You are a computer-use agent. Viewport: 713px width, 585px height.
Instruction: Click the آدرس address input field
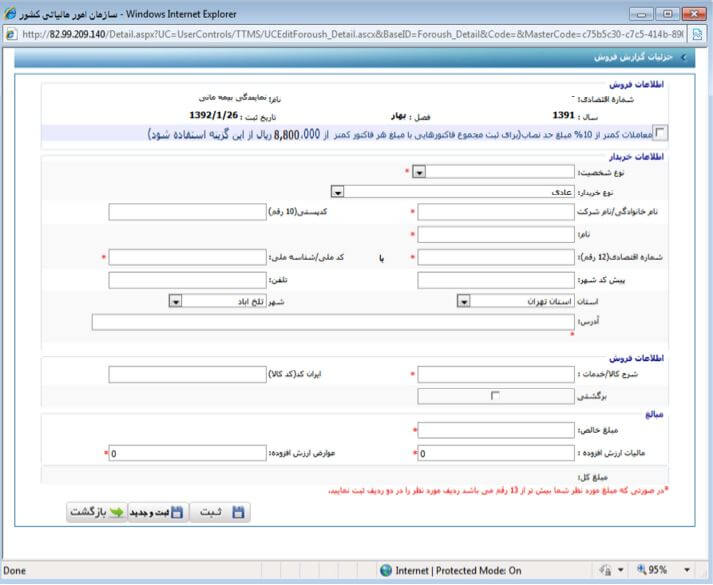coord(333,322)
